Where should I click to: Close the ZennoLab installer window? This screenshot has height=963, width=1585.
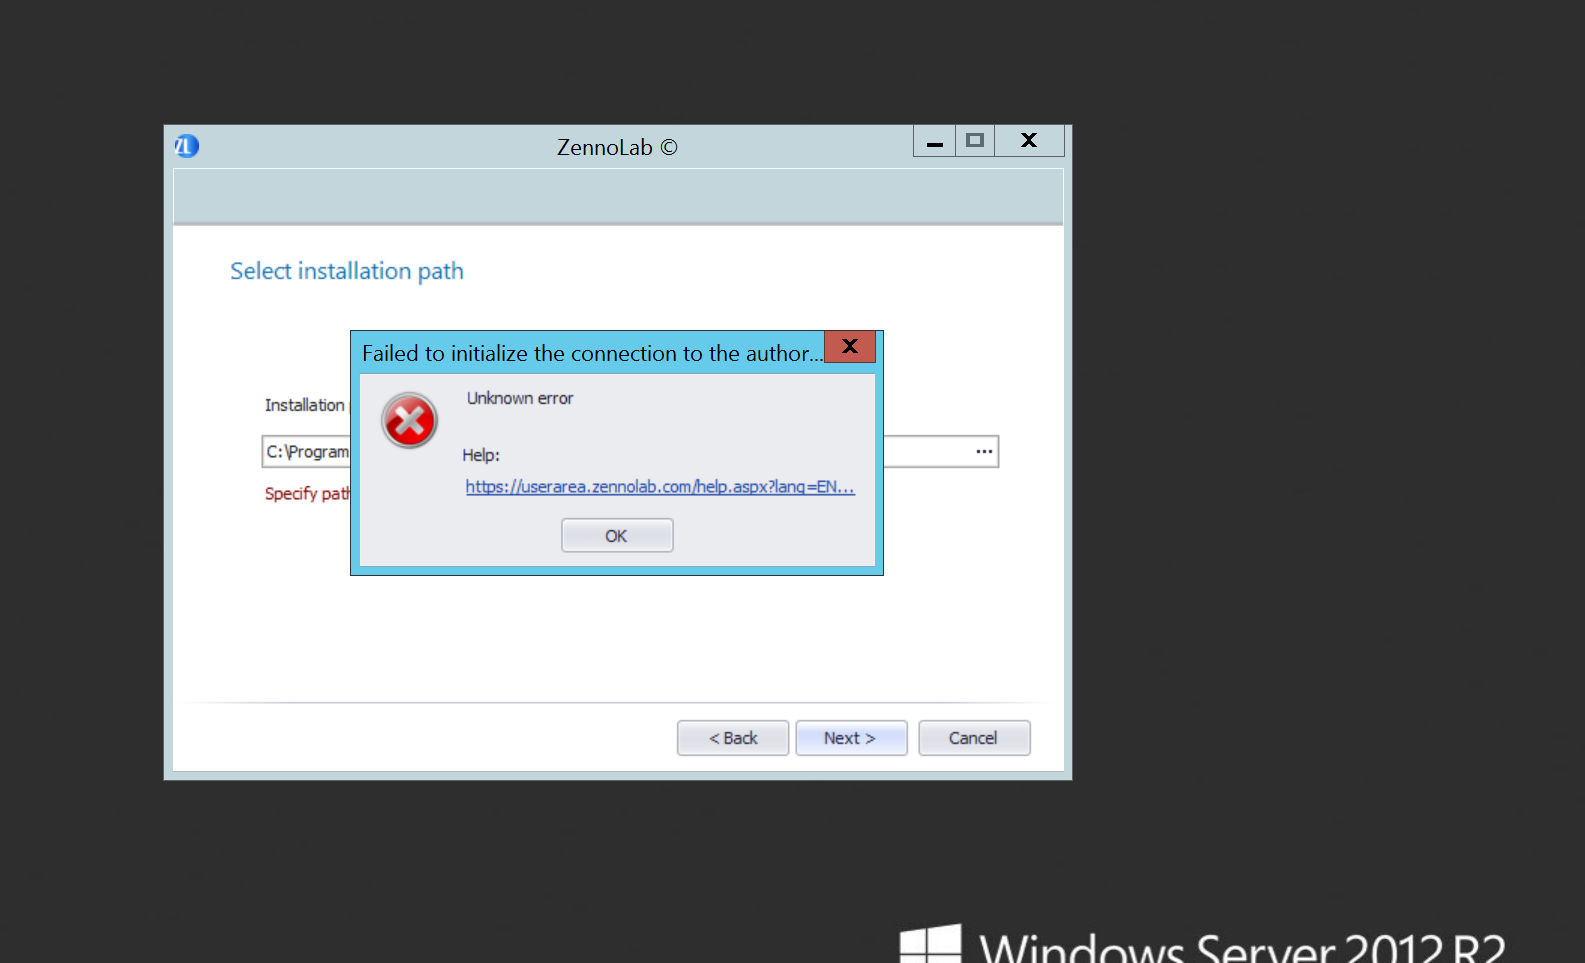(1029, 141)
